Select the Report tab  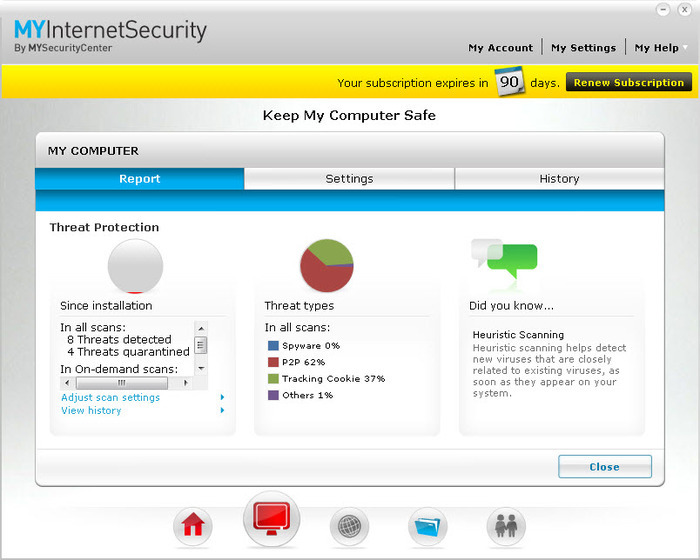pos(140,179)
